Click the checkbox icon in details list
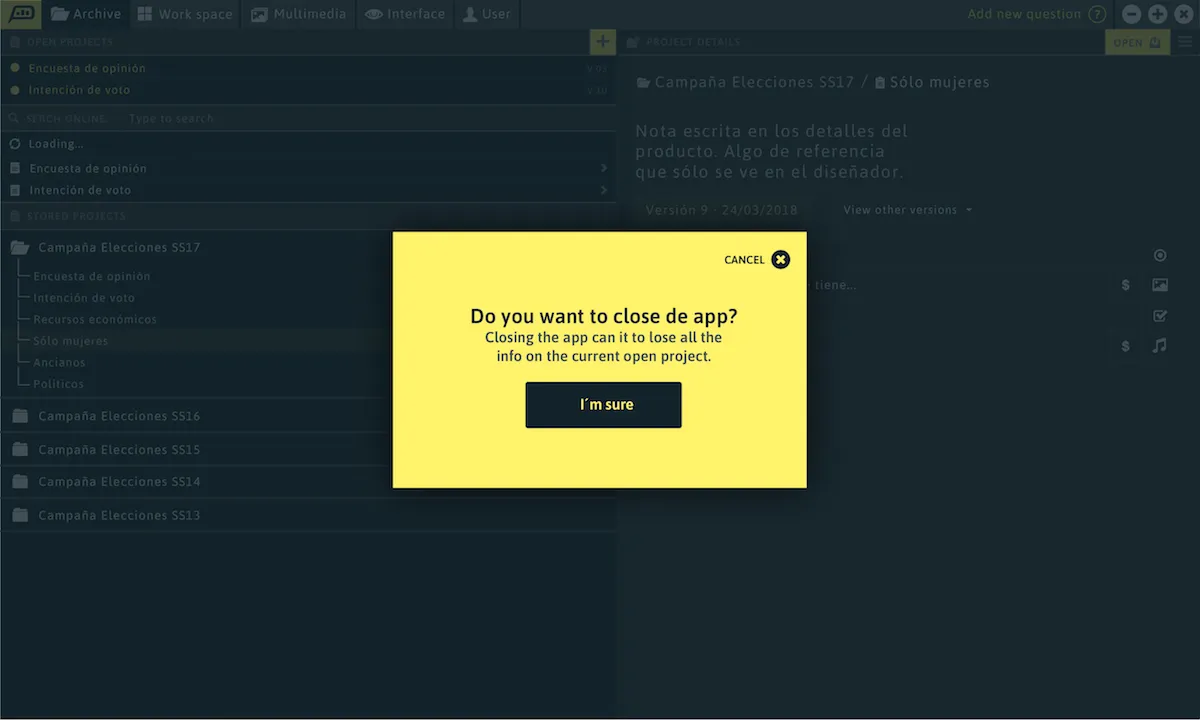The width and height of the screenshot is (1200, 720). tap(1160, 316)
